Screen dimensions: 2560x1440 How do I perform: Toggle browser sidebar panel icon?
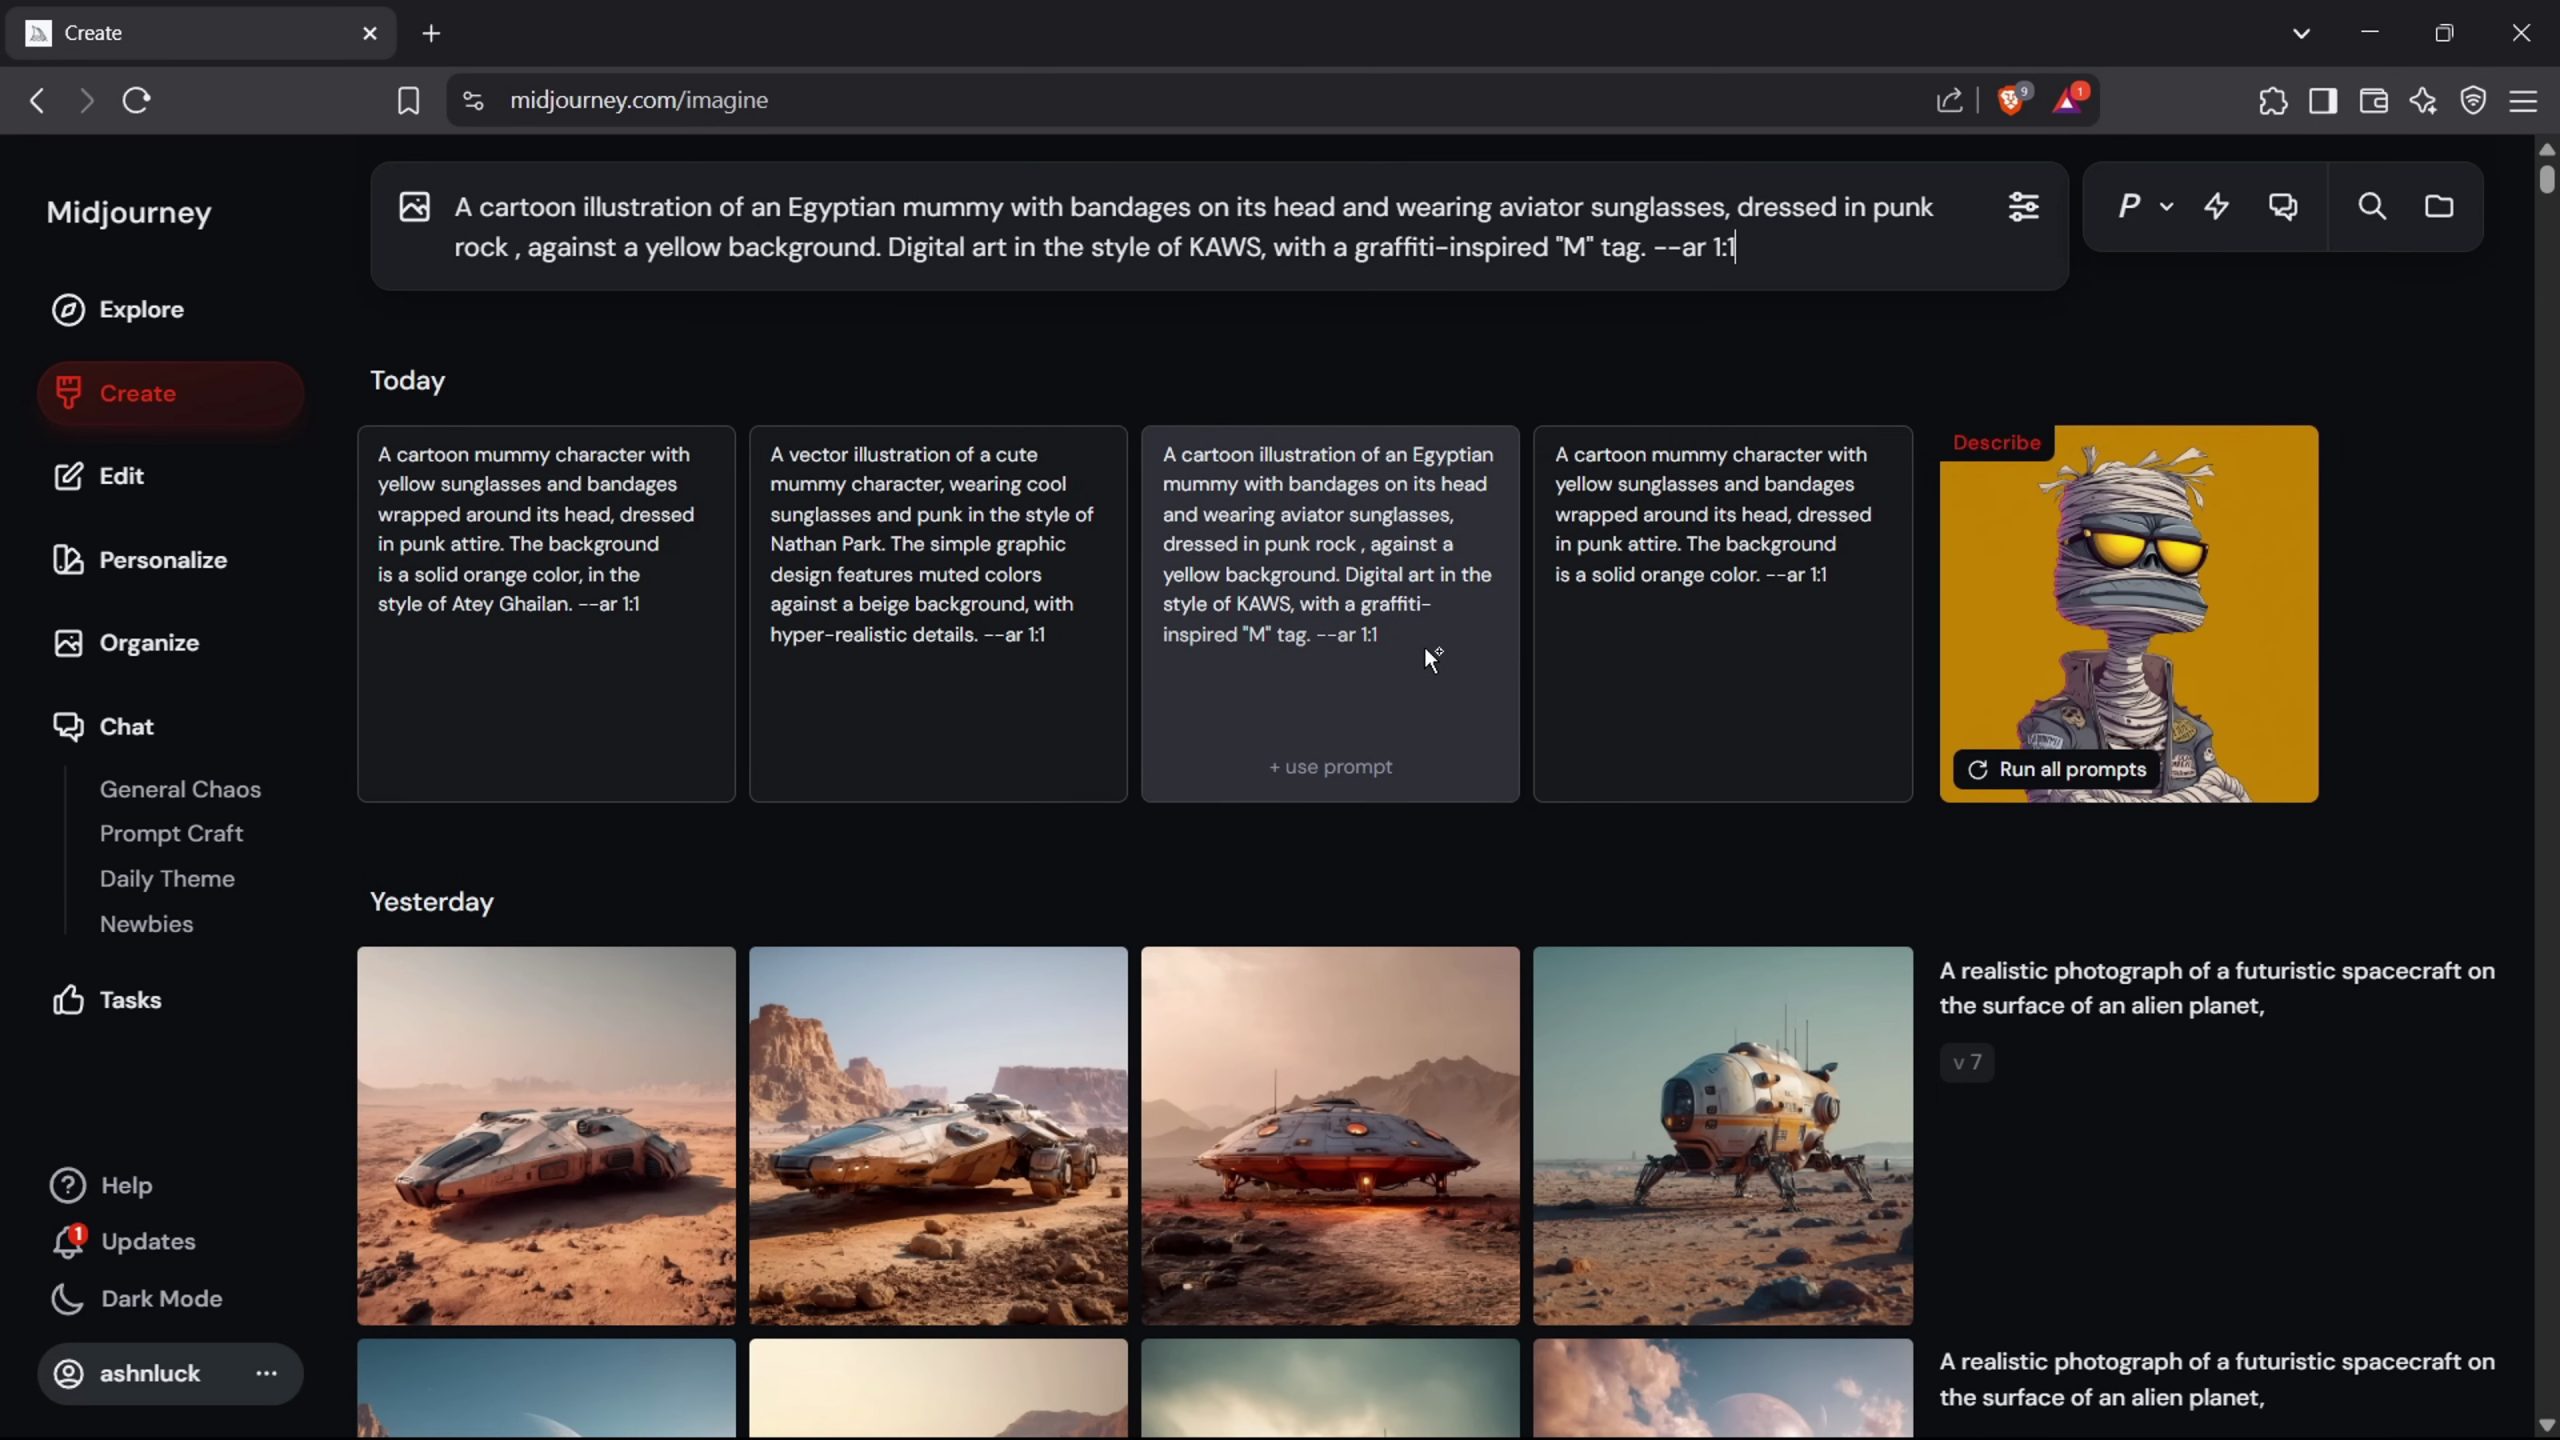pos(2323,100)
